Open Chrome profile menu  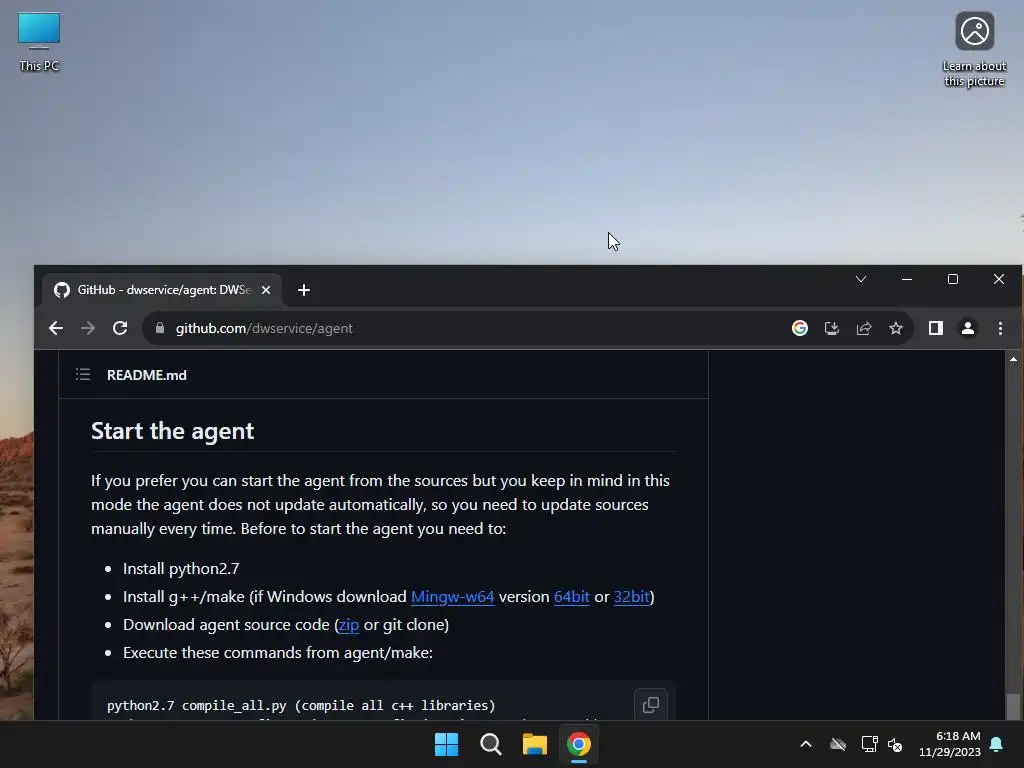pyautogui.click(x=968, y=328)
